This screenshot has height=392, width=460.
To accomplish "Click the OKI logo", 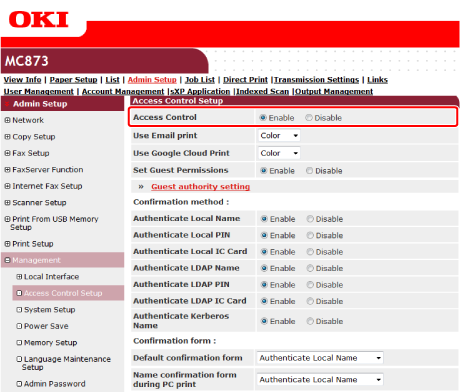I will coord(39,19).
